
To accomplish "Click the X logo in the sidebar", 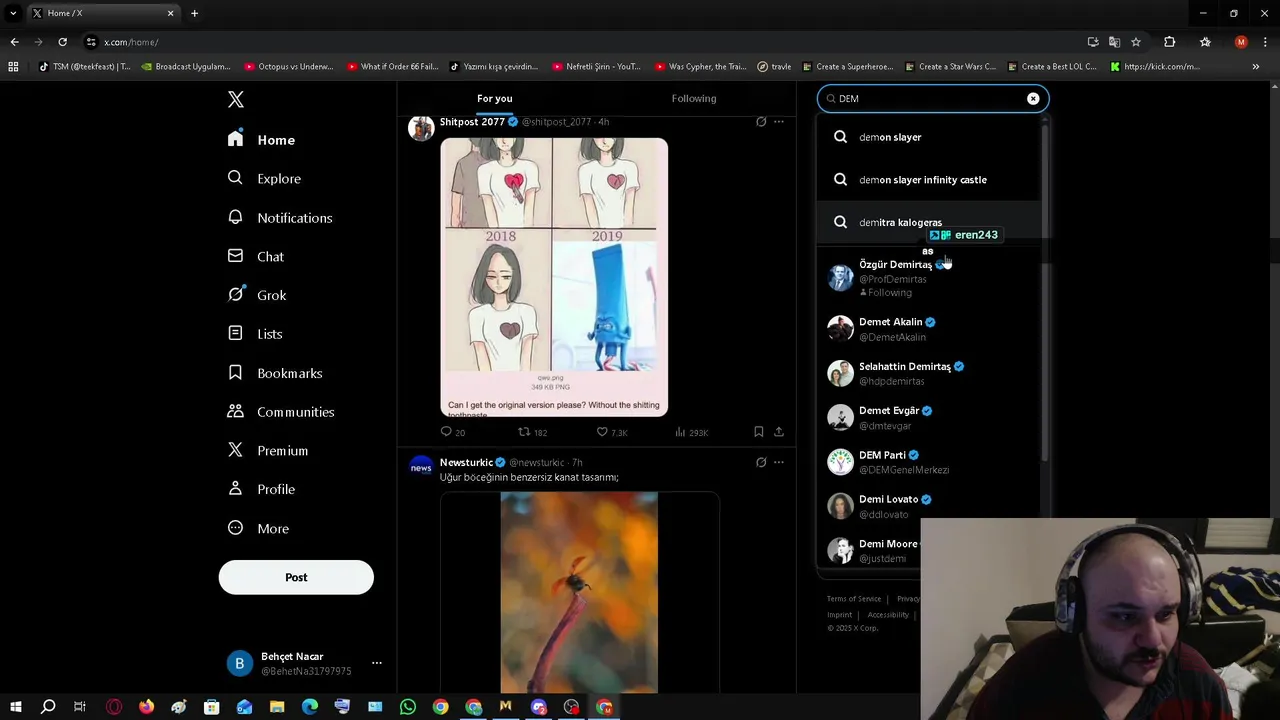I will click(236, 99).
